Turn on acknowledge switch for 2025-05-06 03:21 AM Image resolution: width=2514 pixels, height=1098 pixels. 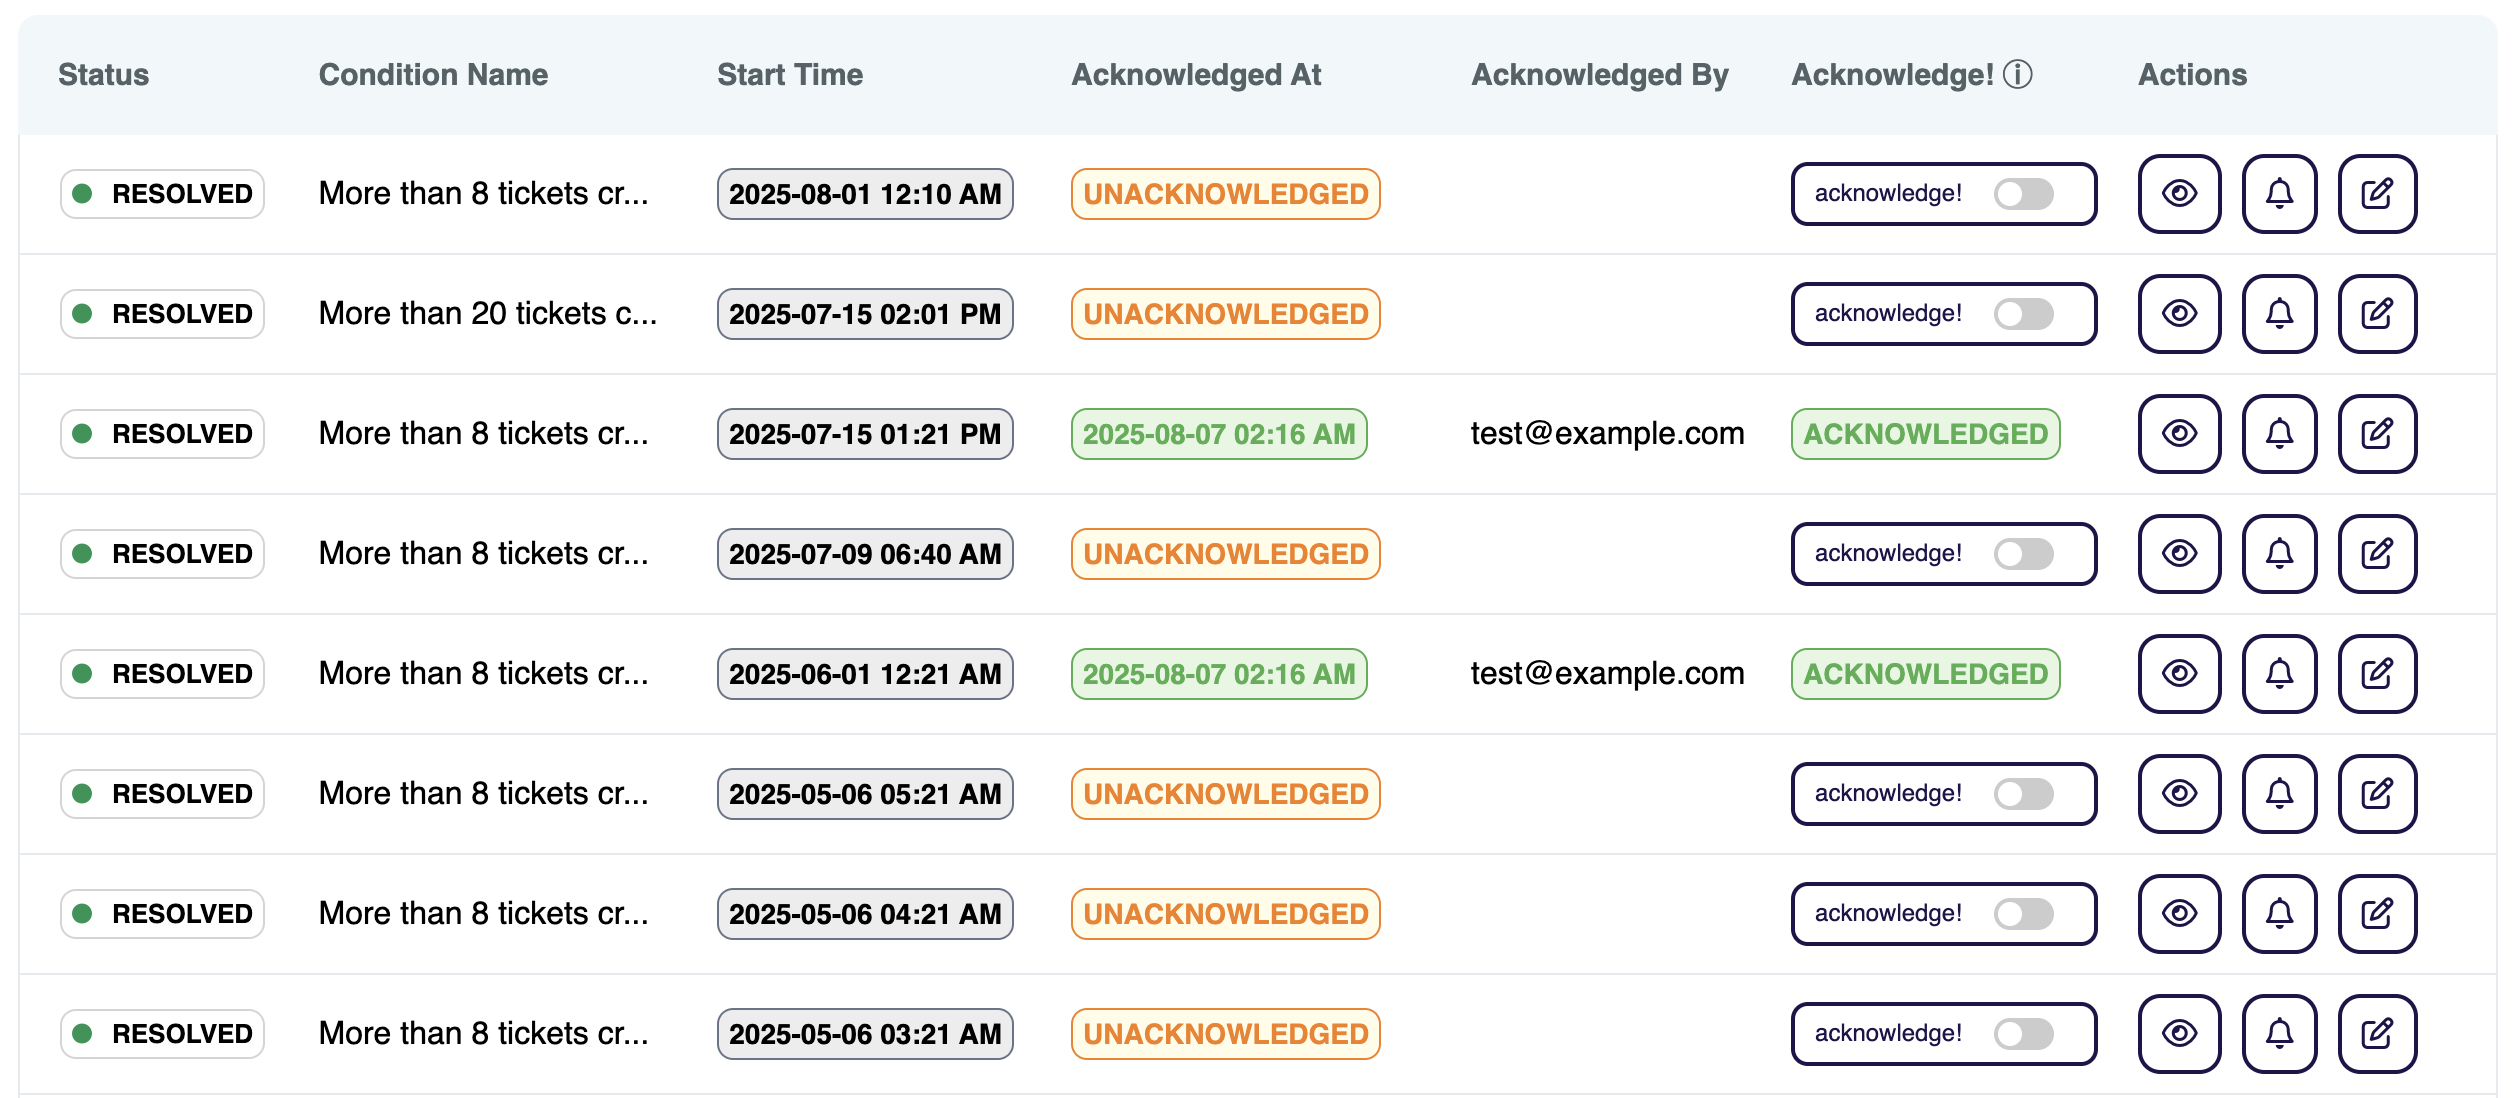click(2023, 1034)
